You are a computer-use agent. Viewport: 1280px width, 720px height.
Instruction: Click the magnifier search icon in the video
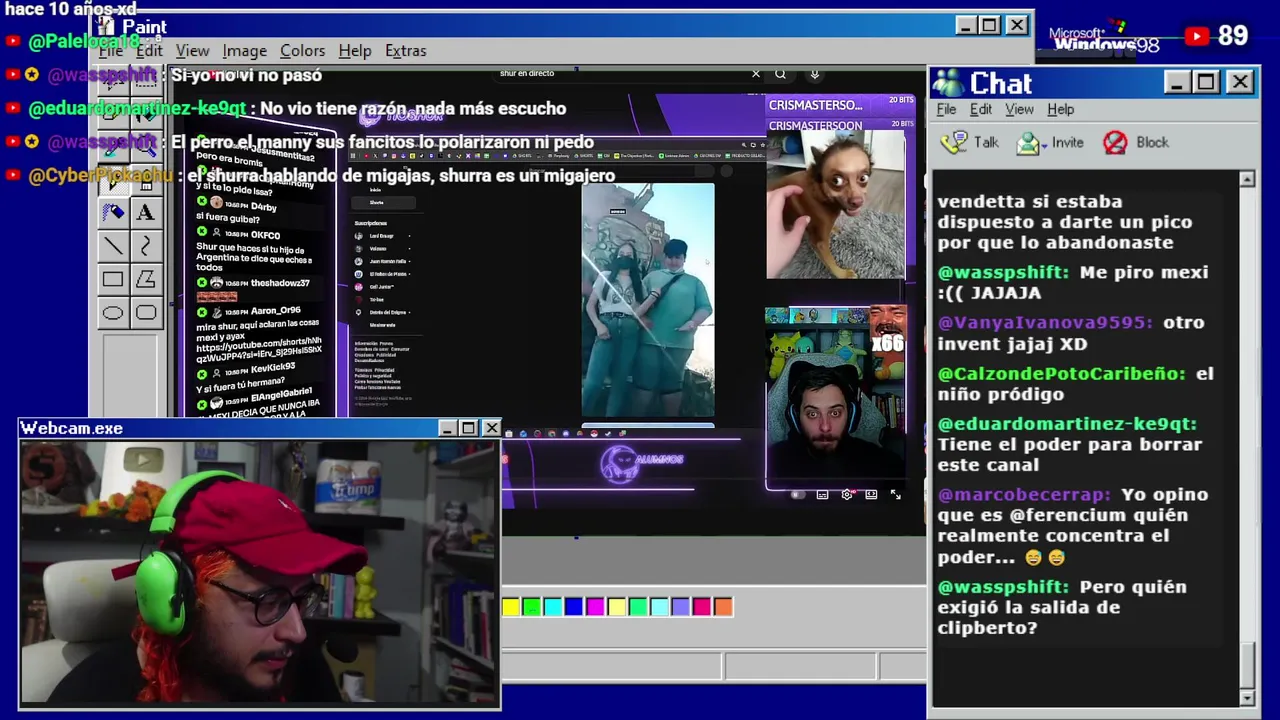pos(780,73)
